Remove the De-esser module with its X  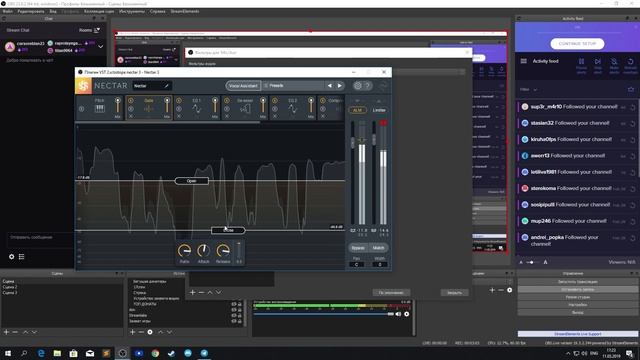(x=227, y=116)
